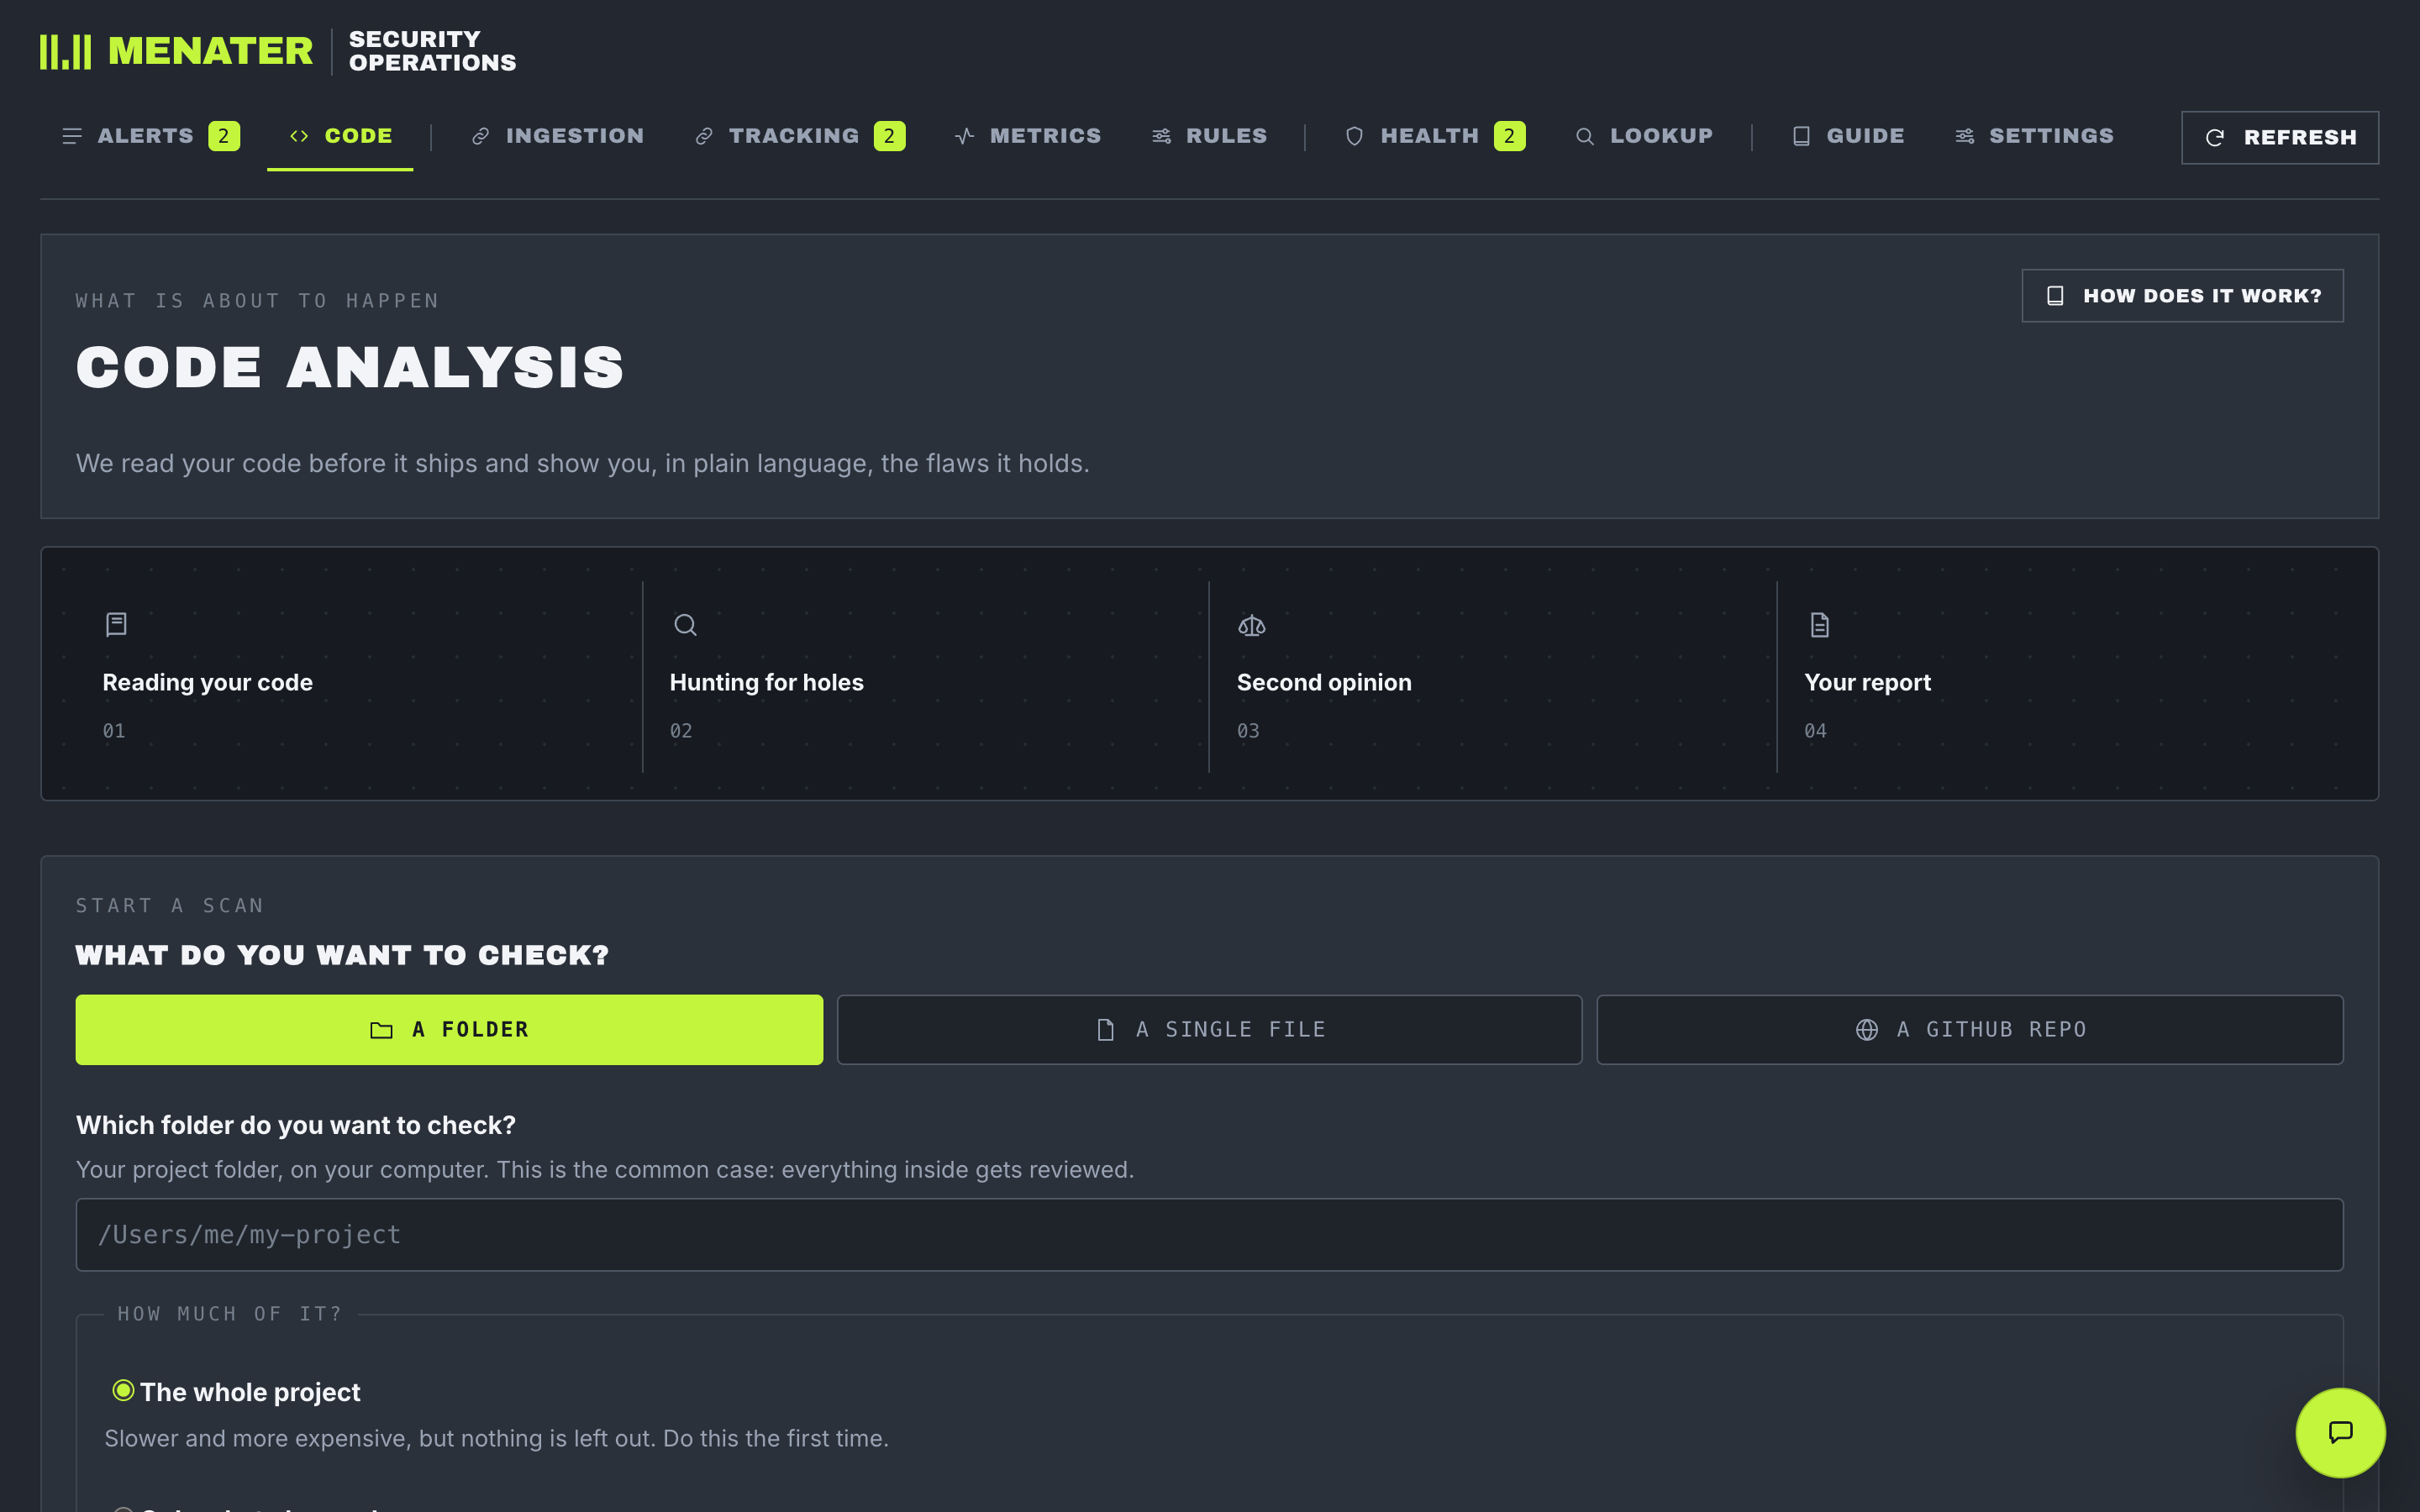The width and height of the screenshot is (2420, 1512).
Task: Open the Alerts tab
Action: coord(150,136)
